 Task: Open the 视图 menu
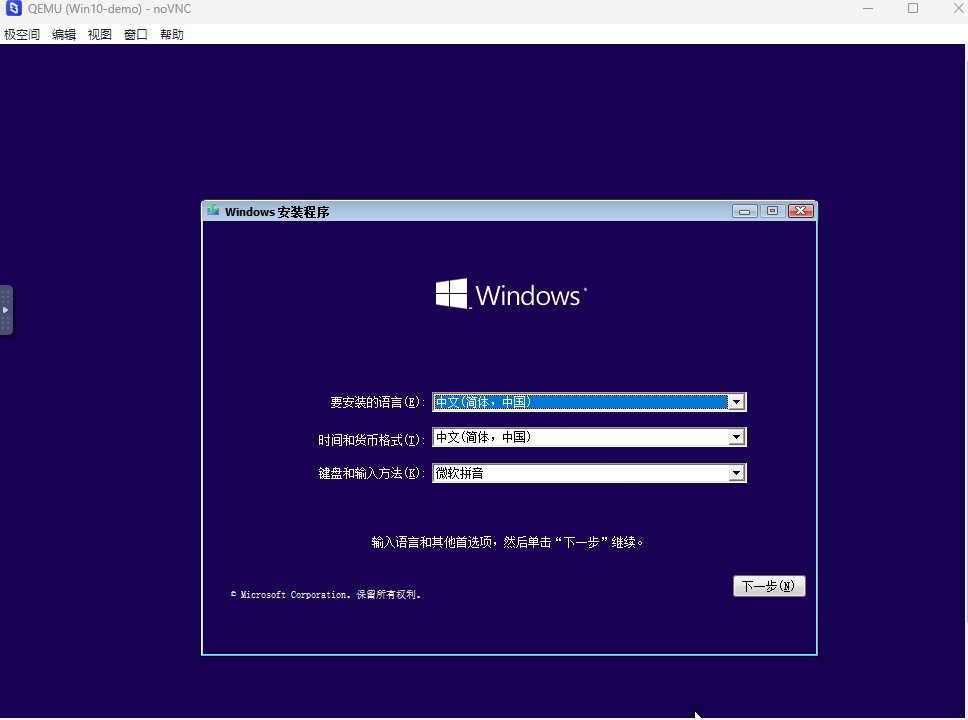tap(99, 34)
